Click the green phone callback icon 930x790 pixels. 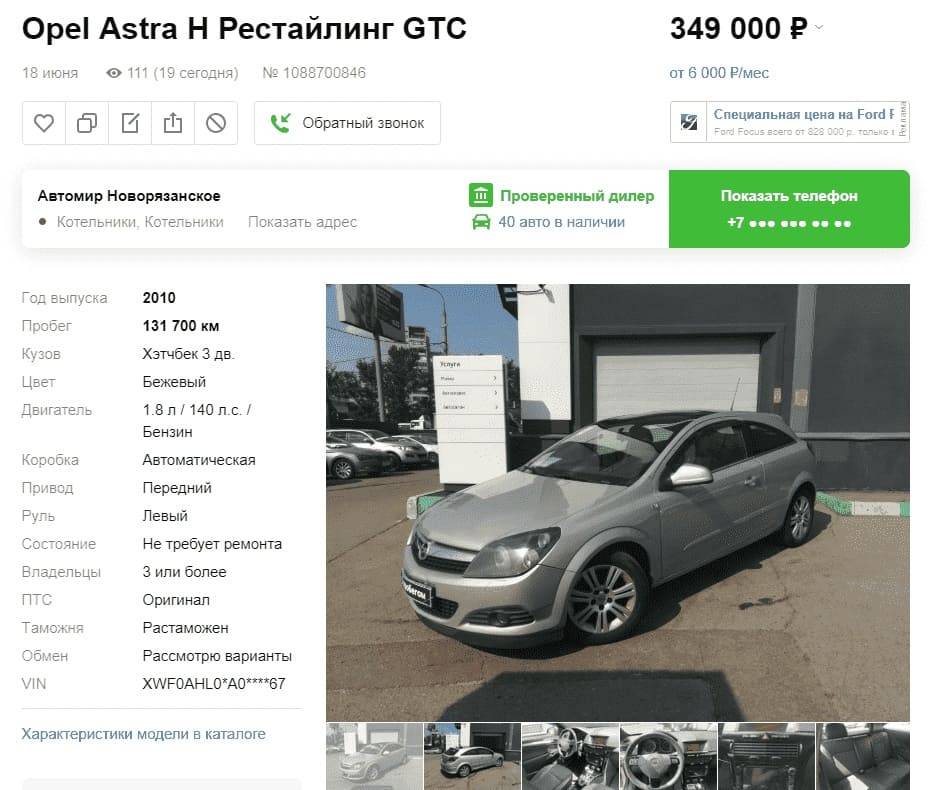pyautogui.click(x=280, y=123)
